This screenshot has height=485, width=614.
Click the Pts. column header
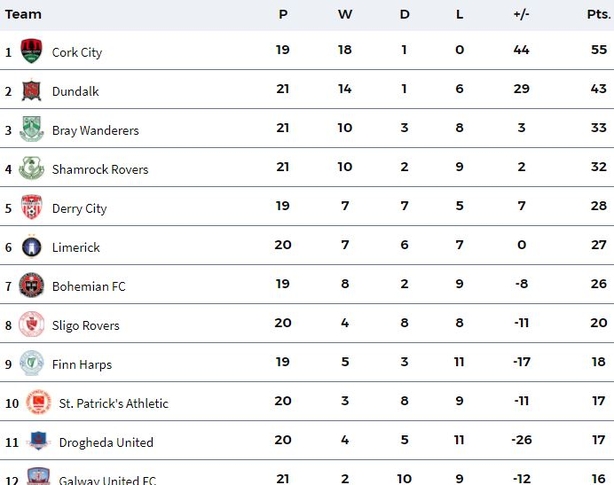coord(599,14)
